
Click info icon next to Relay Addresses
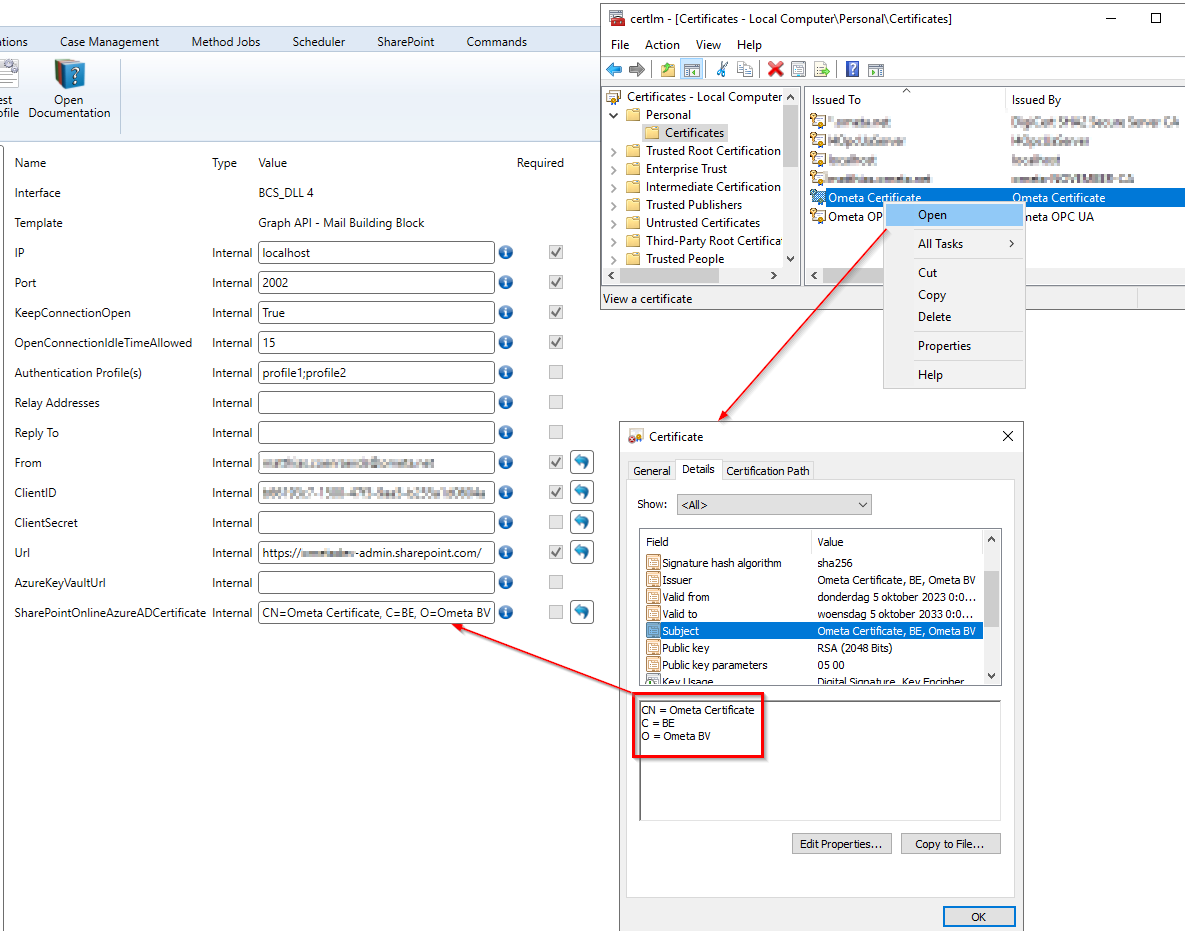click(x=506, y=402)
